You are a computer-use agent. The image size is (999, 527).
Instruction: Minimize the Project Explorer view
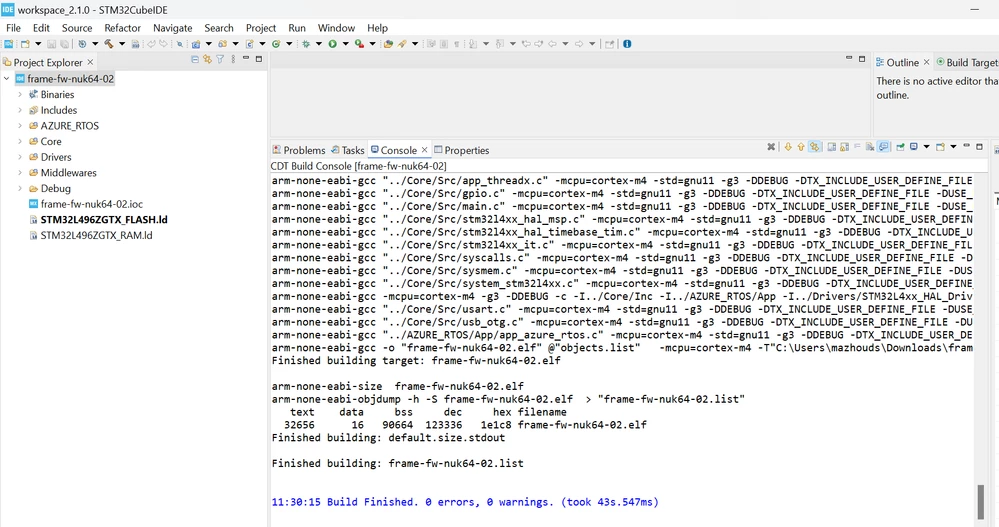(246, 58)
